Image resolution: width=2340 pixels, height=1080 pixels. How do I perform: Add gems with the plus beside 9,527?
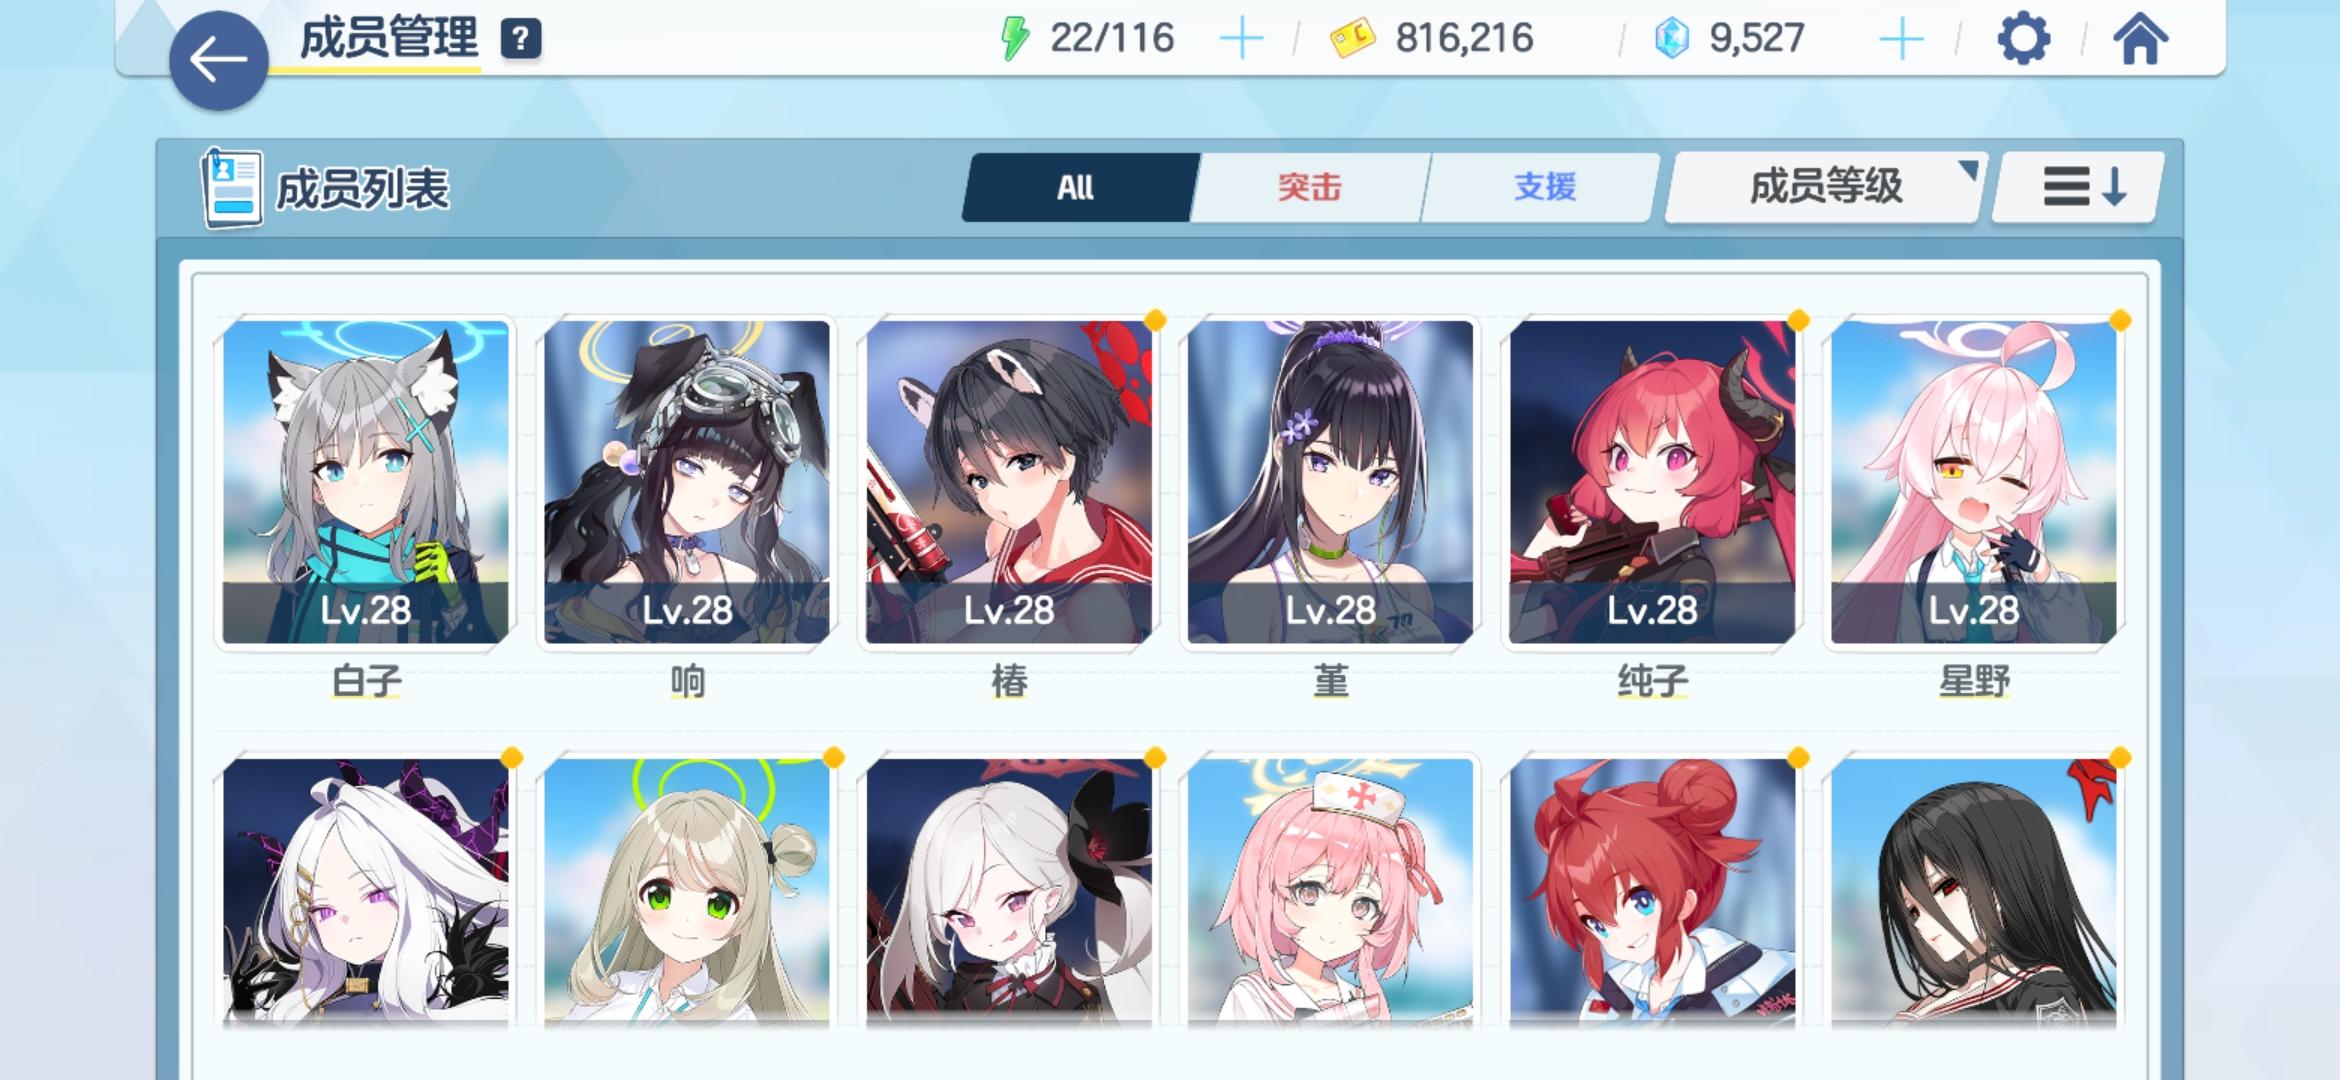pyautogui.click(x=1901, y=40)
